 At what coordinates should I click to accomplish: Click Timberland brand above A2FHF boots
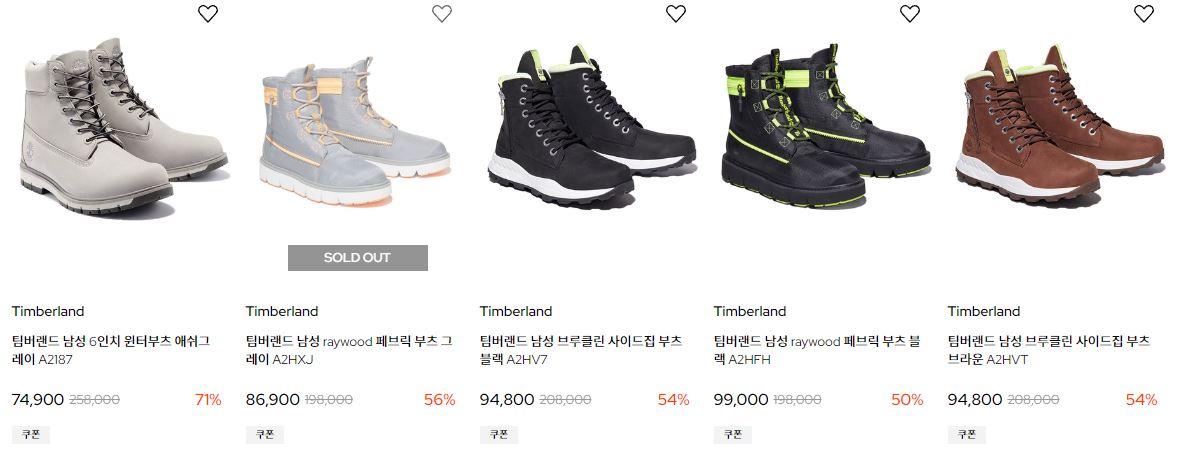click(x=750, y=311)
